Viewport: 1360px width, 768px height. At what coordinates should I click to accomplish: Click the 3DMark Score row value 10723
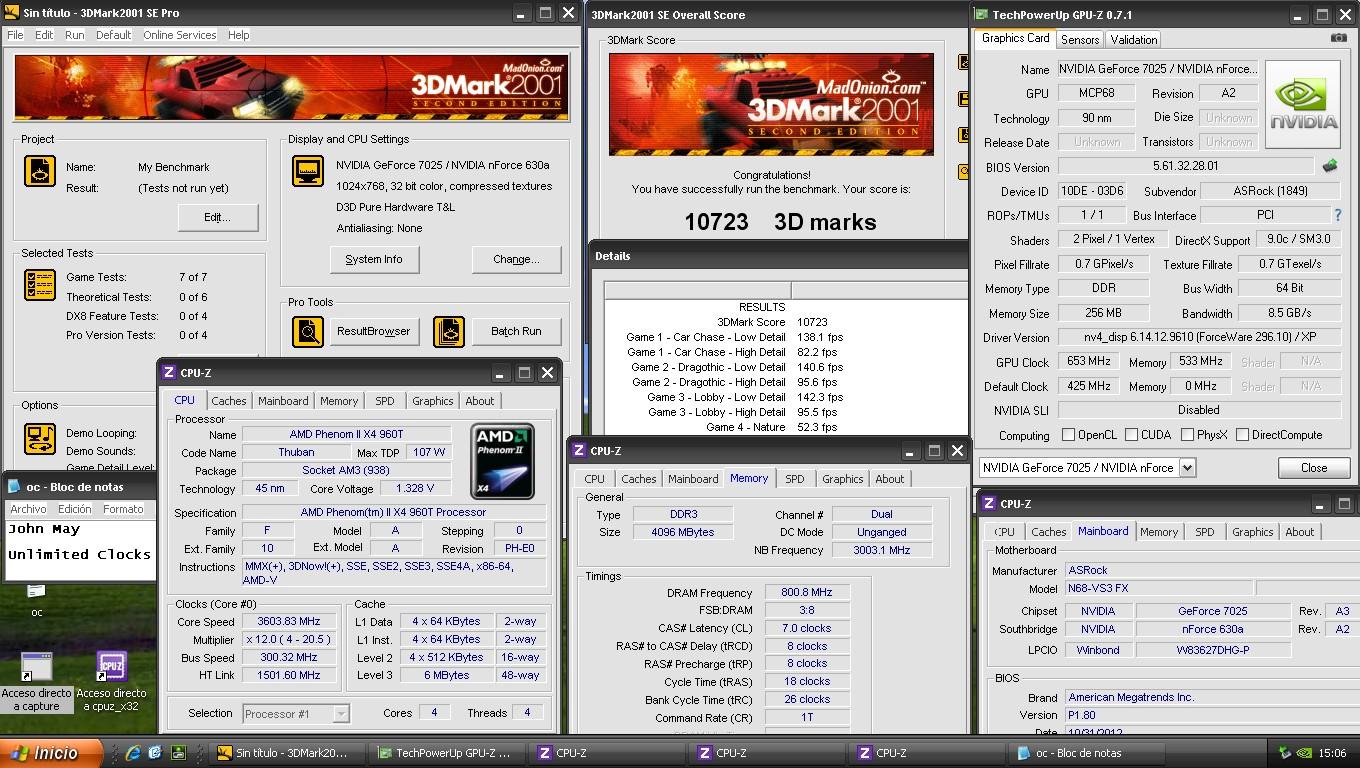[x=812, y=322]
